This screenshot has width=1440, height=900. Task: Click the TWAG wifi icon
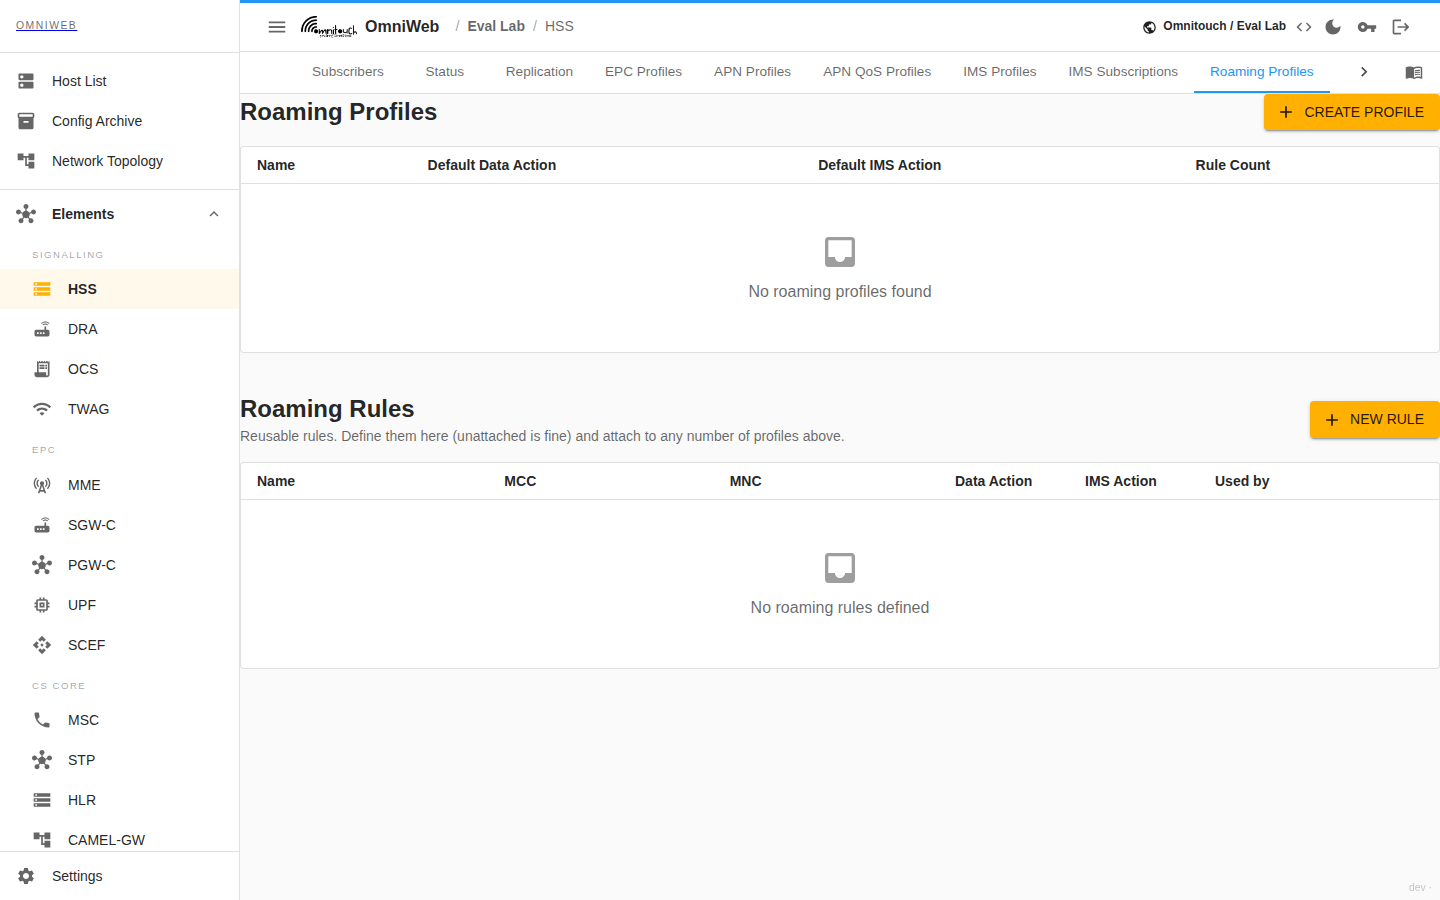[x=42, y=409]
